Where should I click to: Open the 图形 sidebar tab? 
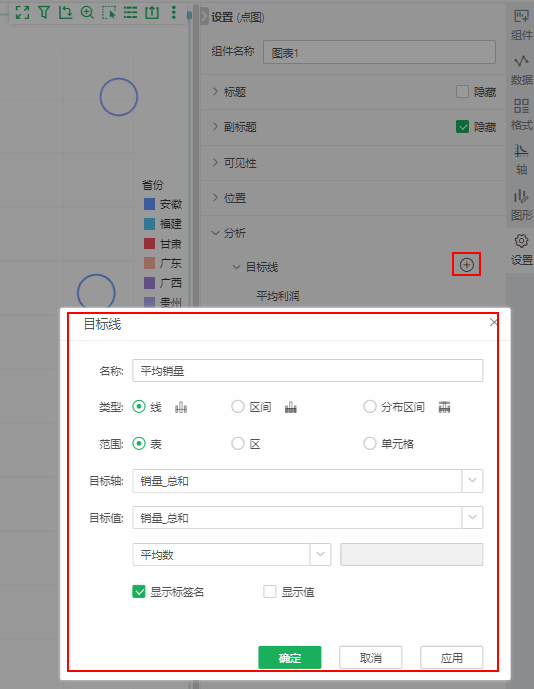click(521, 205)
